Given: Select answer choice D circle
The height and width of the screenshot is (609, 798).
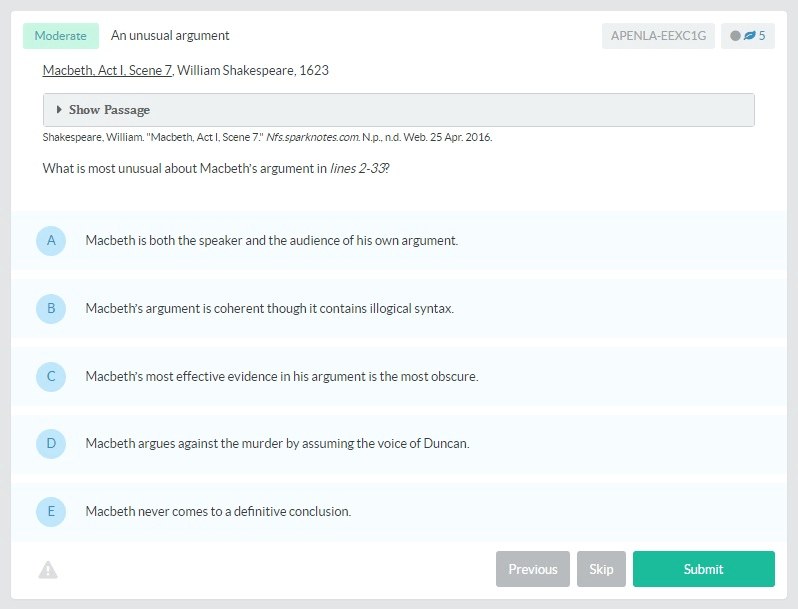Looking at the screenshot, I should pyautogui.click(x=51, y=444).
